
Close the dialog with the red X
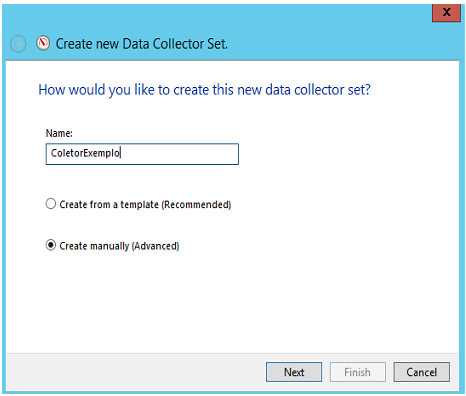click(x=446, y=13)
